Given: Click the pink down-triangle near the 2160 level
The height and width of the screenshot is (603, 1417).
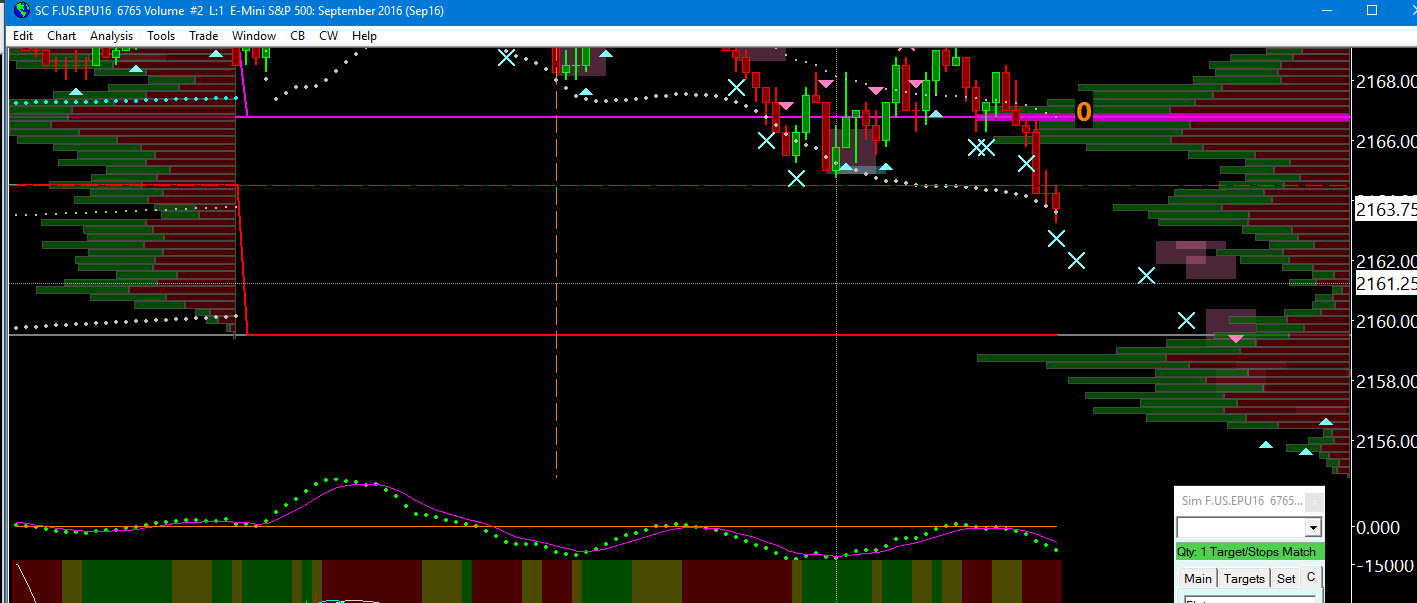Looking at the screenshot, I should (x=1236, y=339).
